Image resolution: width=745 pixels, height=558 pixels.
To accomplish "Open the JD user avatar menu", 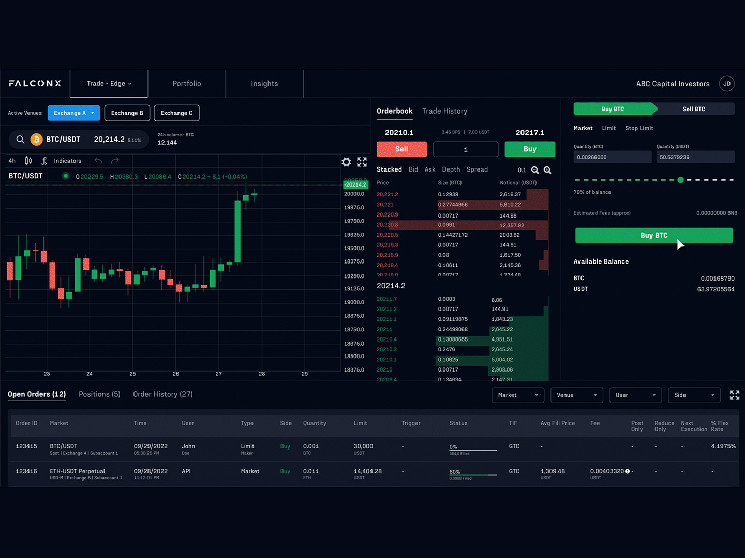I will tap(726, 84).
